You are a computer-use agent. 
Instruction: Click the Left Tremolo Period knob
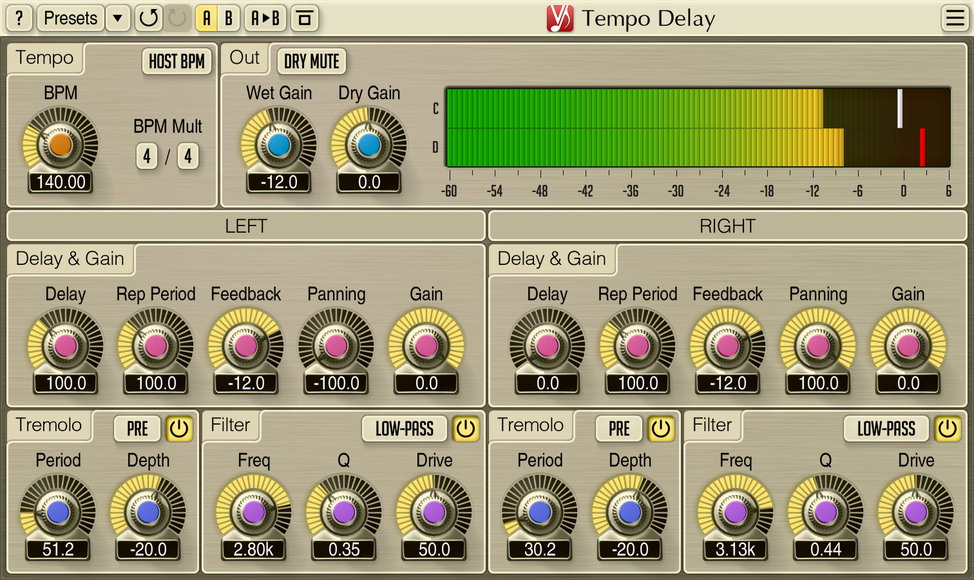click(x=58, y=512)
